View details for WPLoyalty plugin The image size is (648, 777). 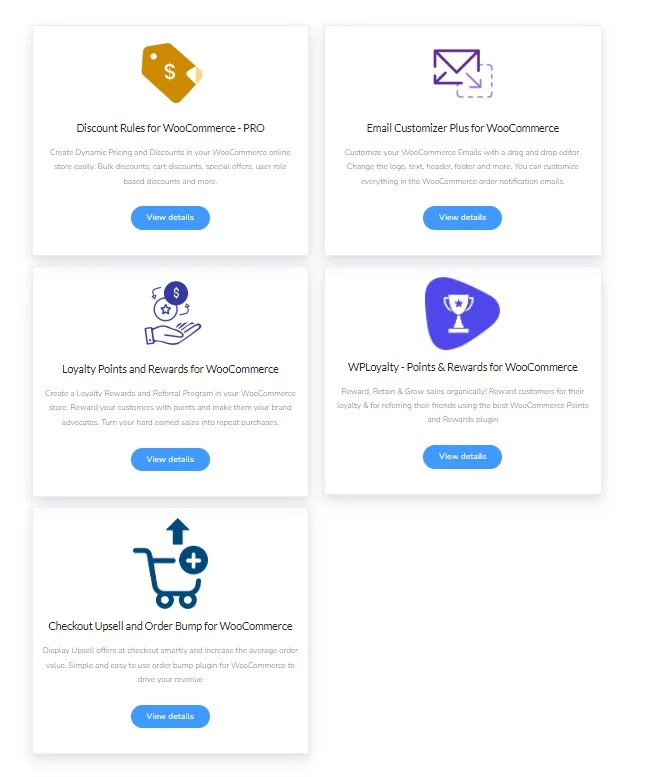click(462, 456)
